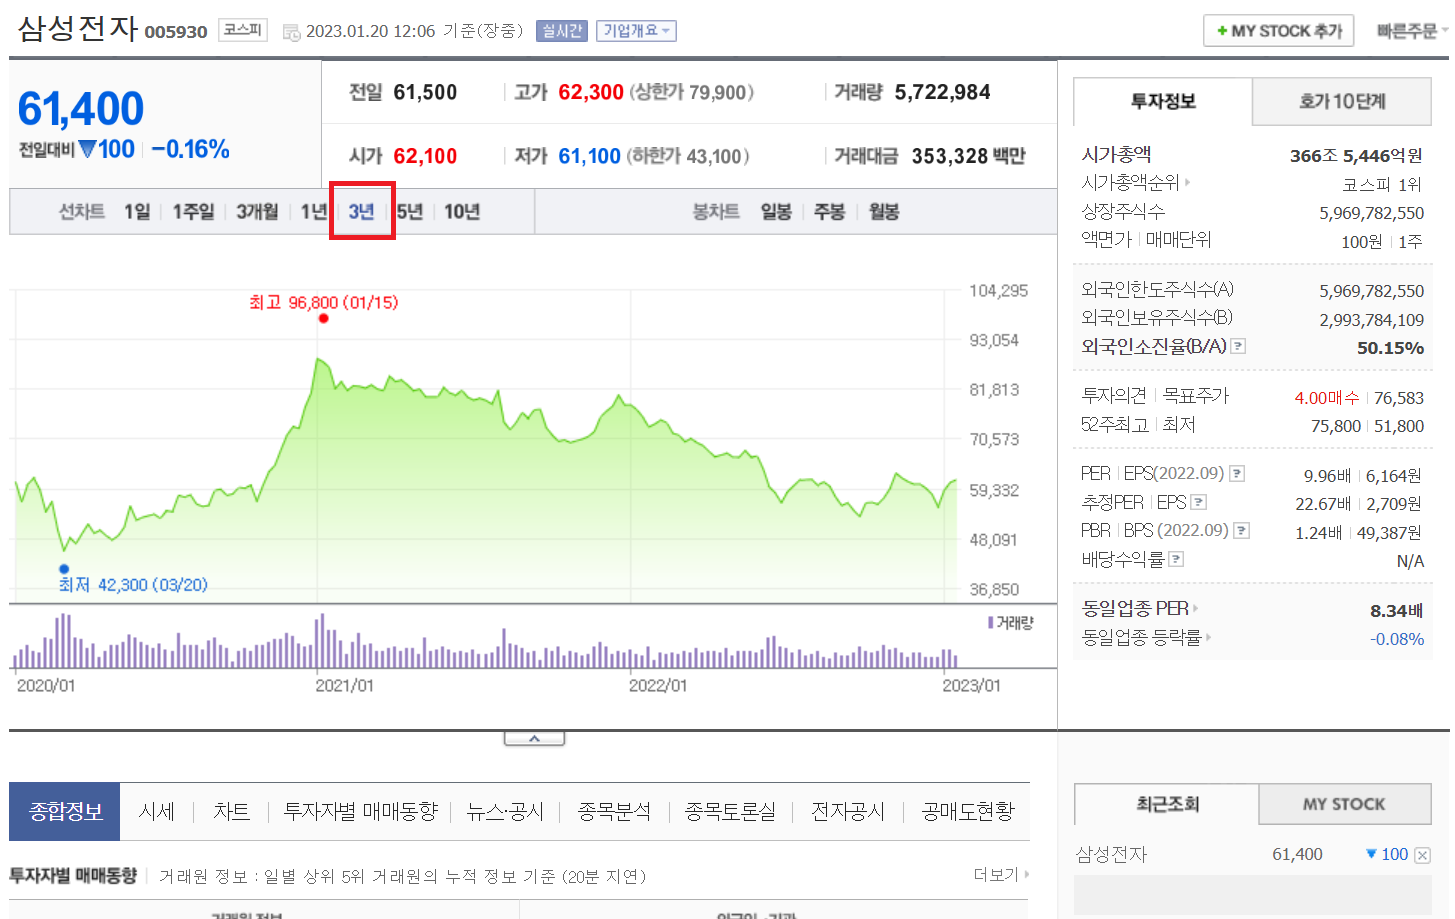This screenshot has width=1455, height=919.
Task: Open help icon next to PBR BPS
Action: tap(1242, 530)
